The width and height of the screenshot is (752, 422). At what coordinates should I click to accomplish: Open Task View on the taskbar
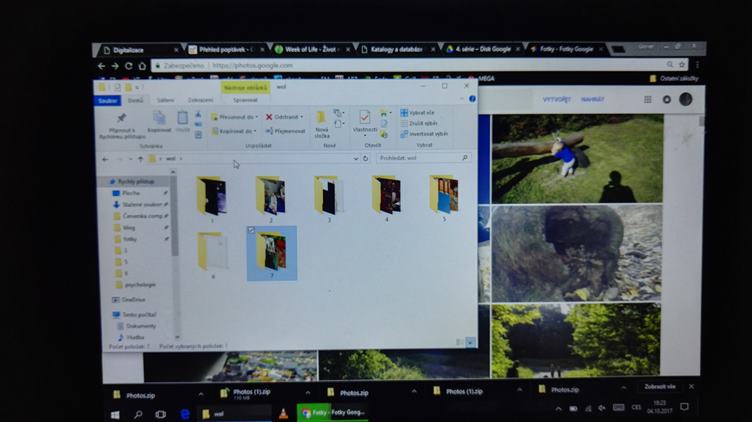tap(161, 414)
